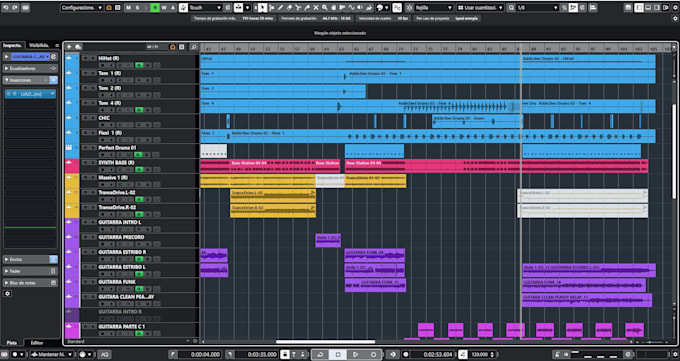680x361 pixels.
Task: Open the Rejilla snap type dropdown
Action: point(435,7)
